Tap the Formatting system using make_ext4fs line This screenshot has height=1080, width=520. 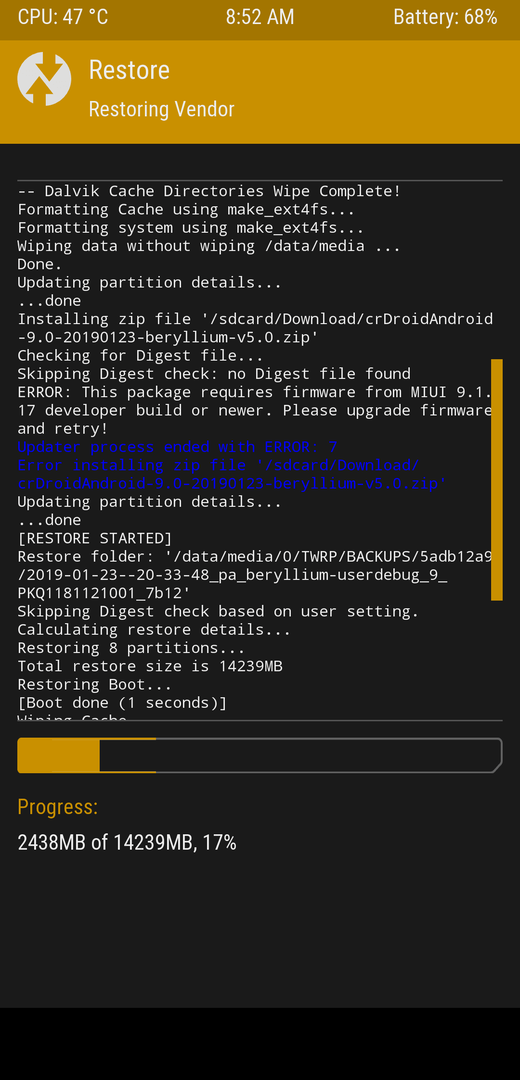(191, 227)
